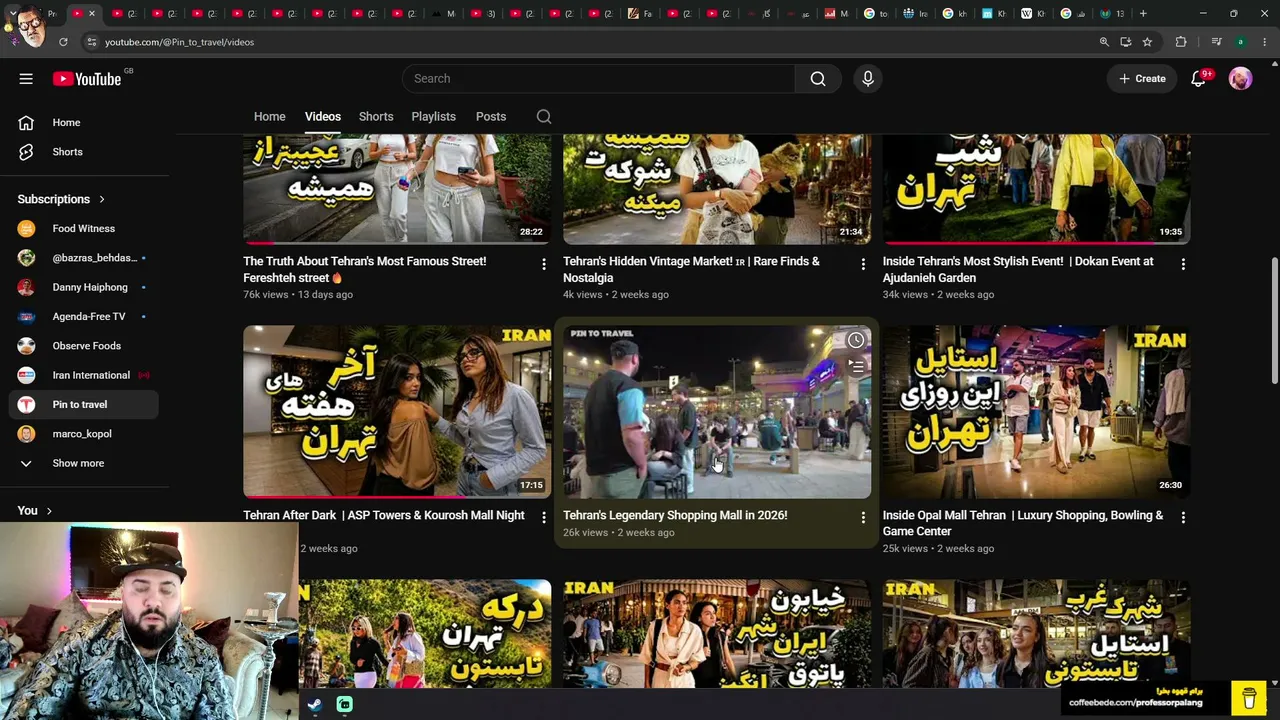This screenshot has height=720, width=1280.
Task: Expand Show more subscriptions
Action: pos(84,463)
